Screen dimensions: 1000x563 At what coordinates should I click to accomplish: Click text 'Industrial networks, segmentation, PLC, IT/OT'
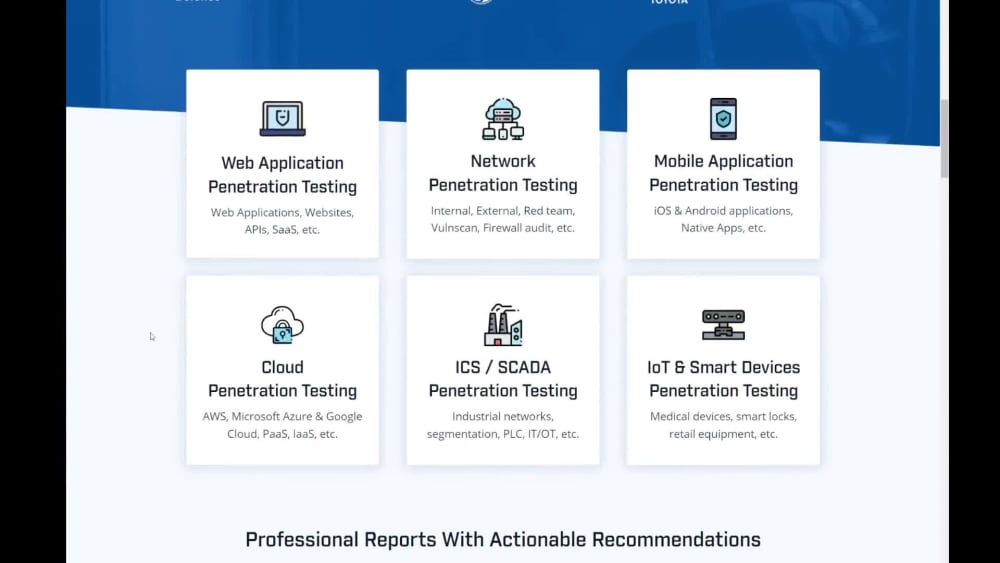coord(503,425)
